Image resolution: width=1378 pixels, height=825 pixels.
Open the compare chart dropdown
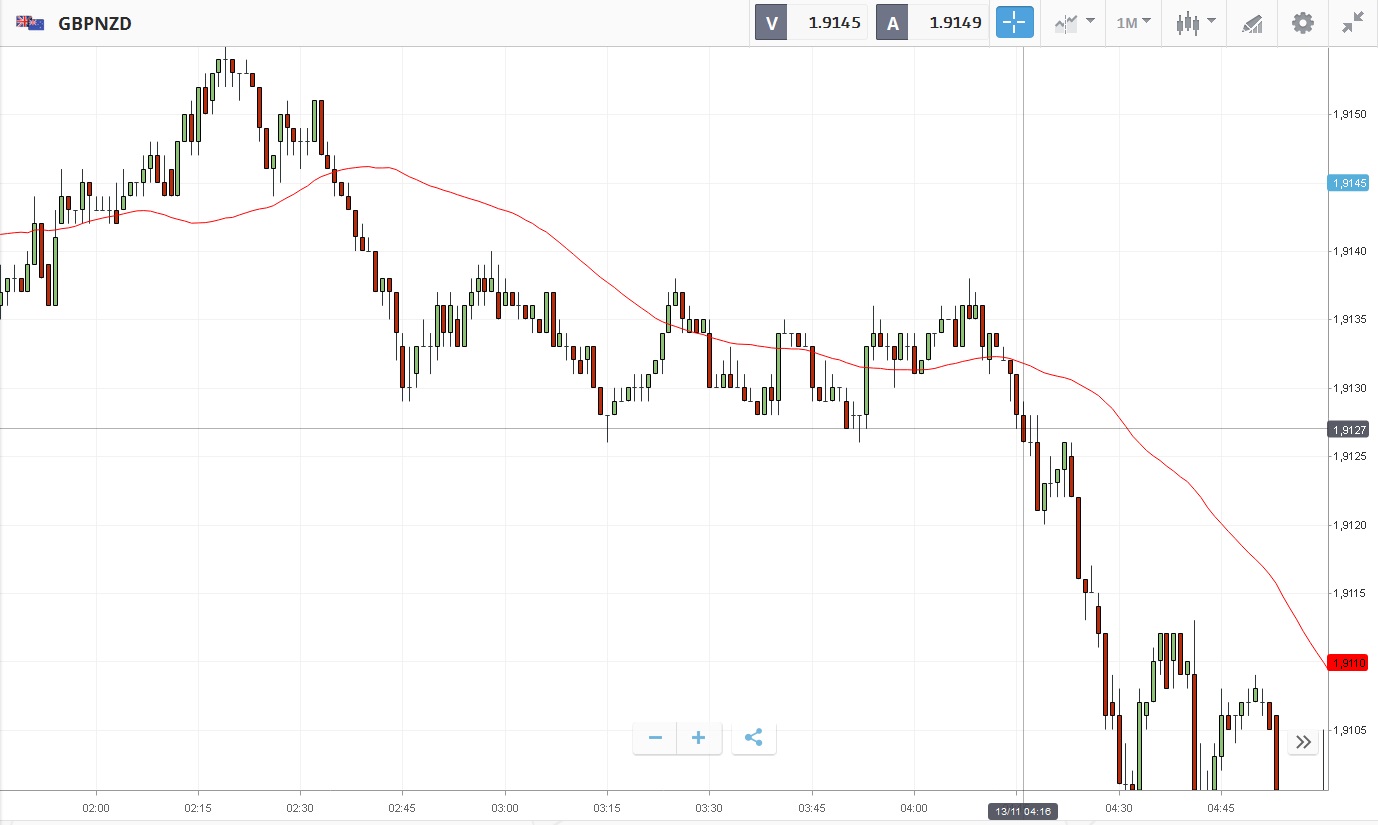point(1074,22)
